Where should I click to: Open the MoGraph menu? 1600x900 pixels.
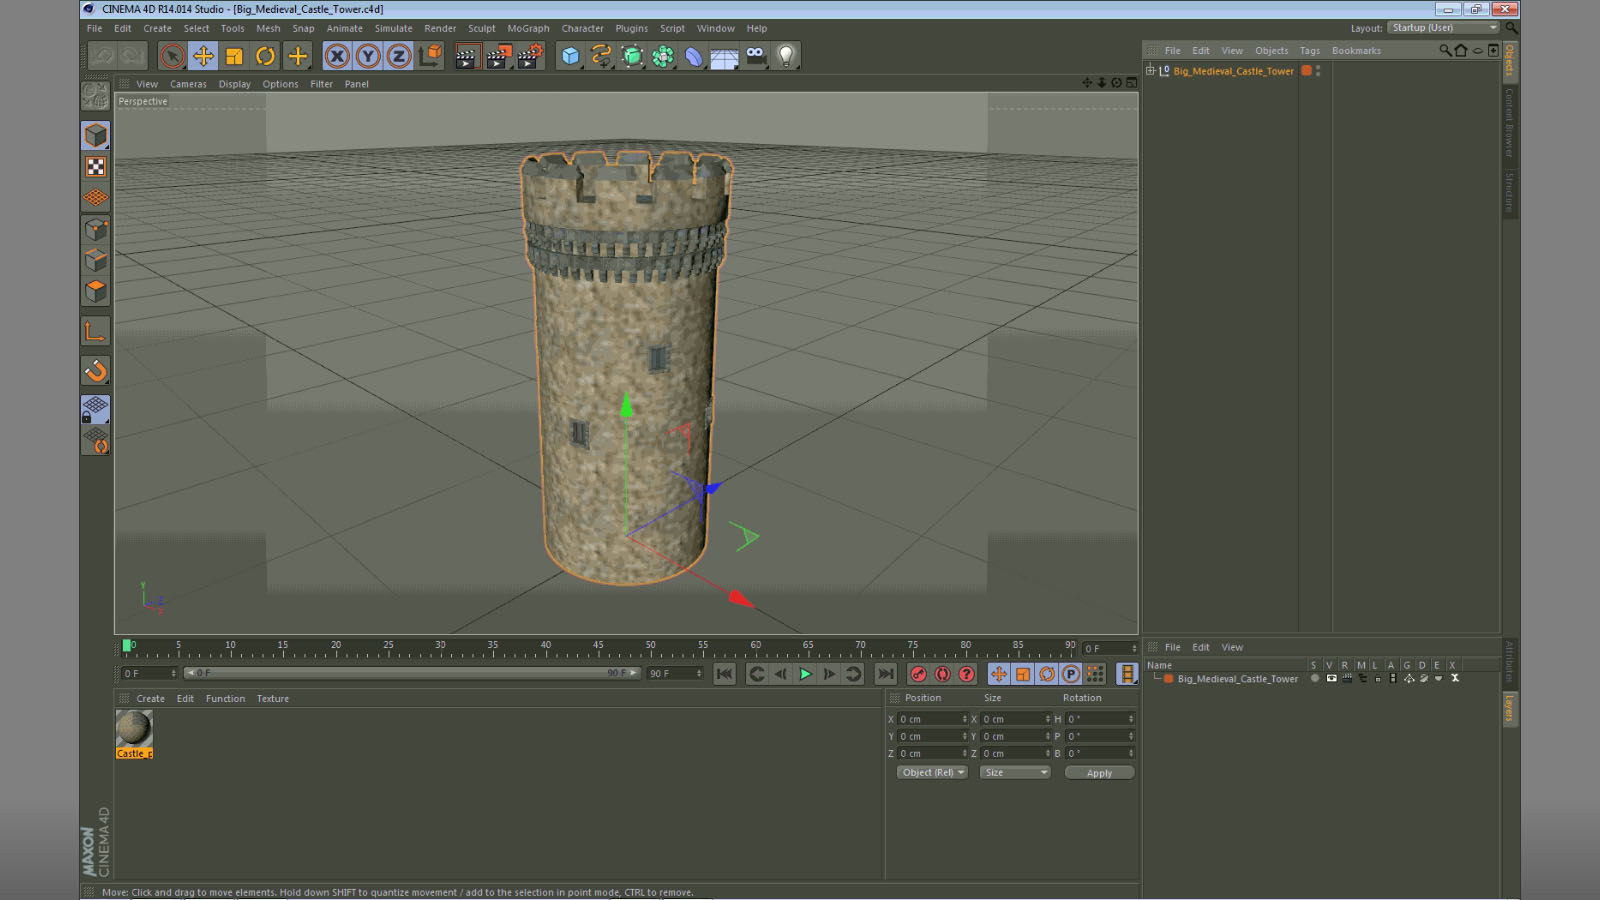(x=528, y=28)
